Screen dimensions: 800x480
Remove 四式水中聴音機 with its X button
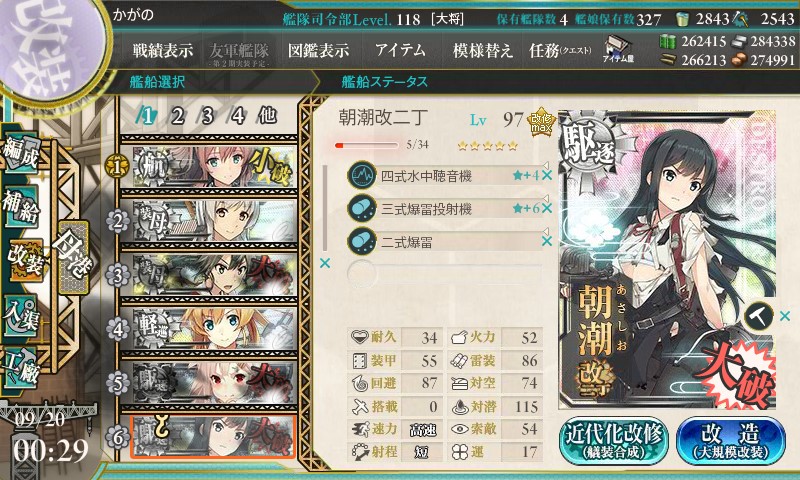tap(547, 176)
